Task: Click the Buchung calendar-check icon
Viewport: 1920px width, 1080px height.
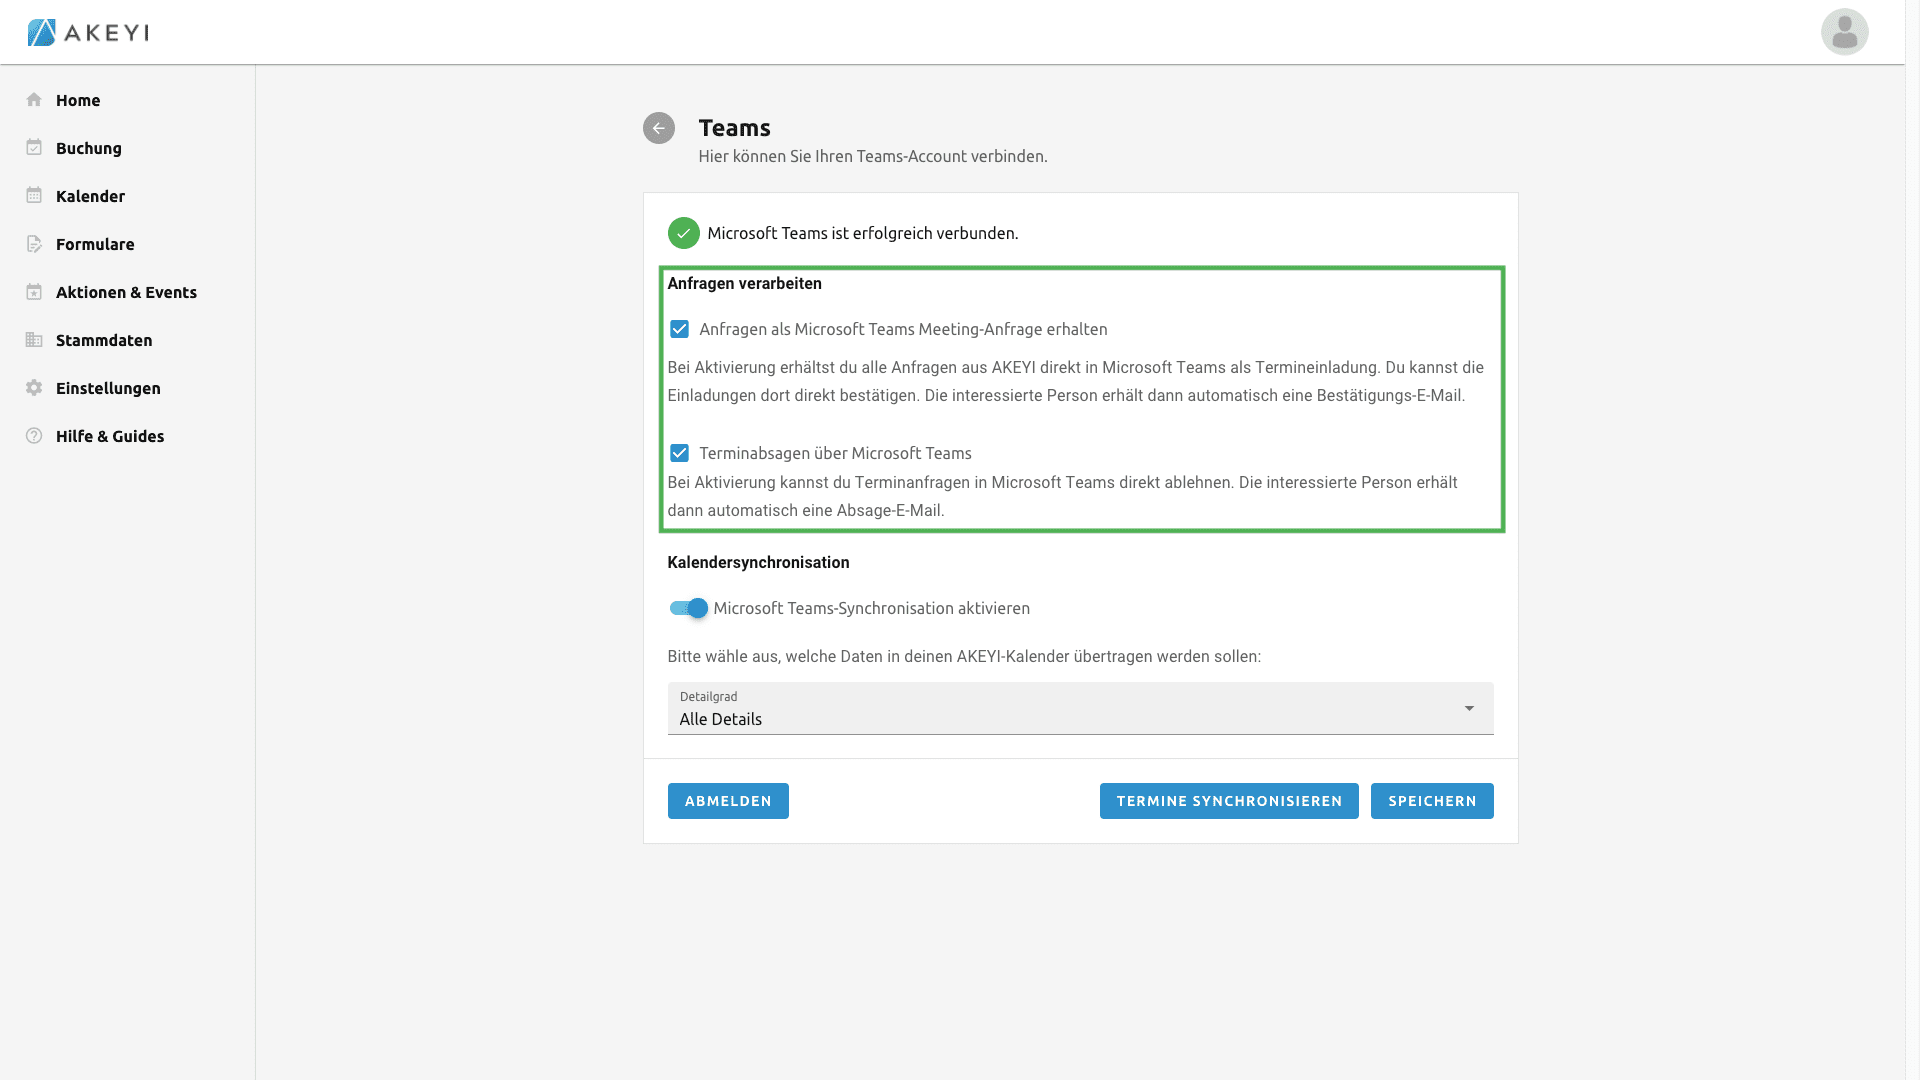Action: coord(34,148)
